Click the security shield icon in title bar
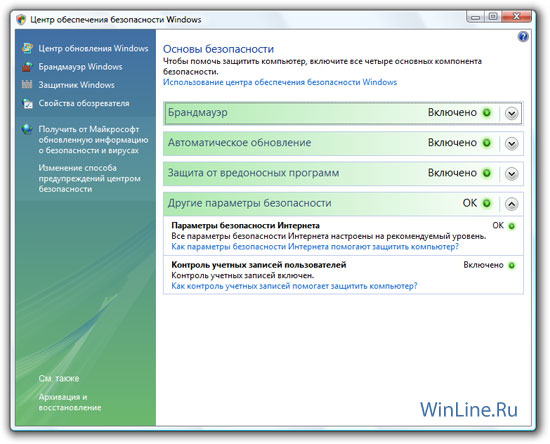 pyautogui.click(x=21, y=19)
